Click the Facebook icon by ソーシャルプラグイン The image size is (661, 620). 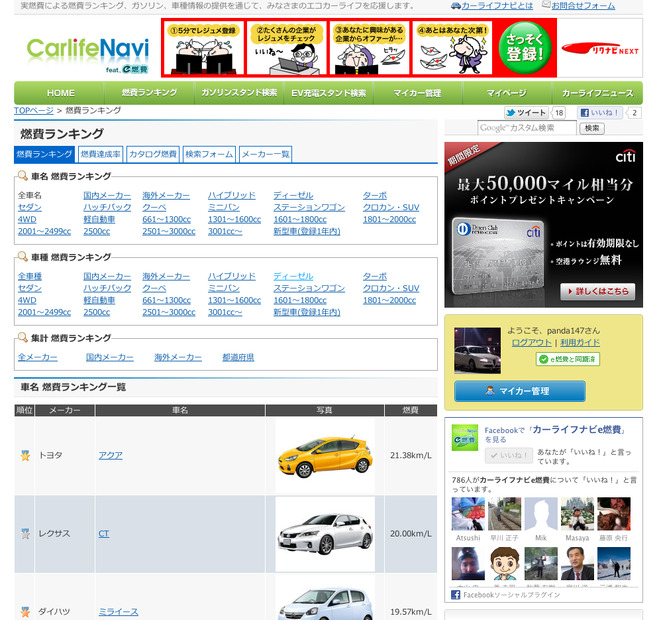click(x=455, y=595)
